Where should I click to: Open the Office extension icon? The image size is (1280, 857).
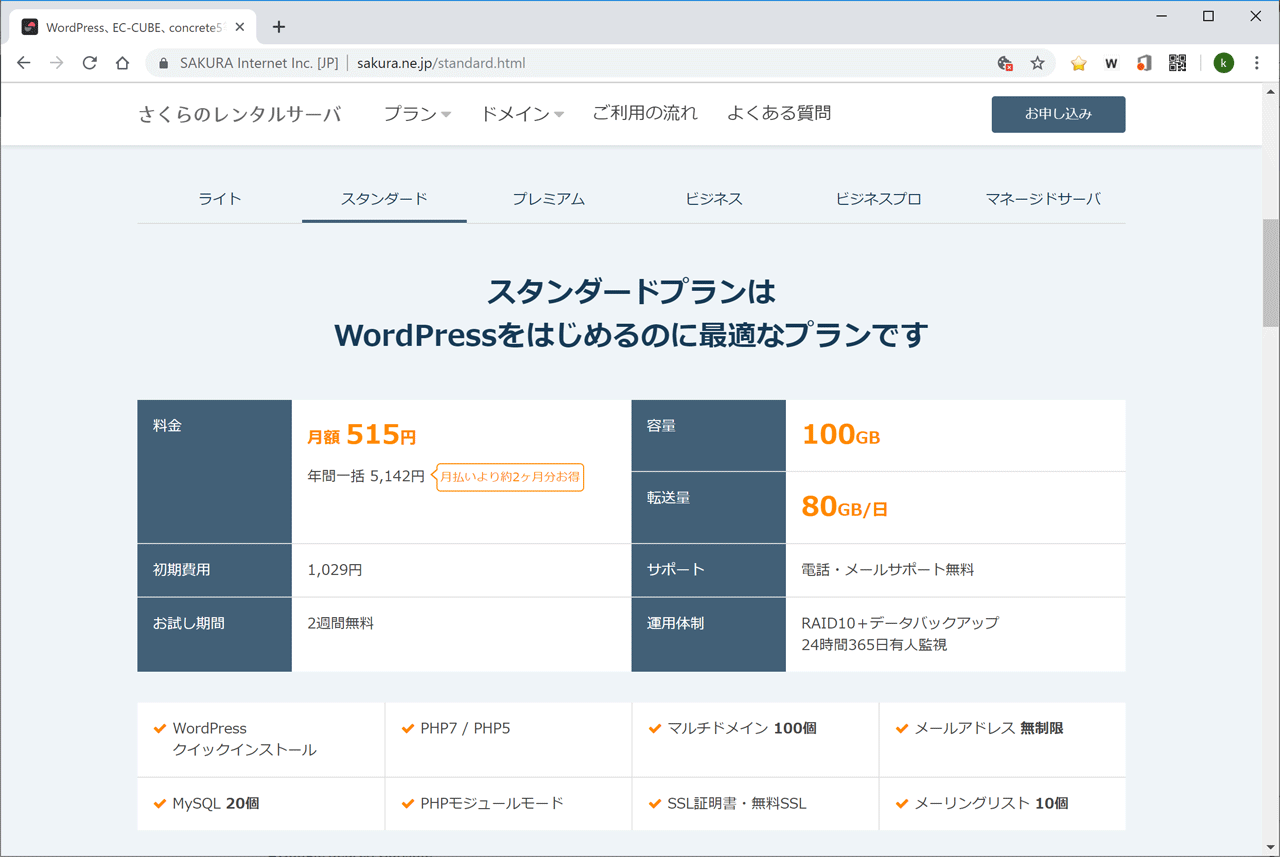[x=1144, y=63]
